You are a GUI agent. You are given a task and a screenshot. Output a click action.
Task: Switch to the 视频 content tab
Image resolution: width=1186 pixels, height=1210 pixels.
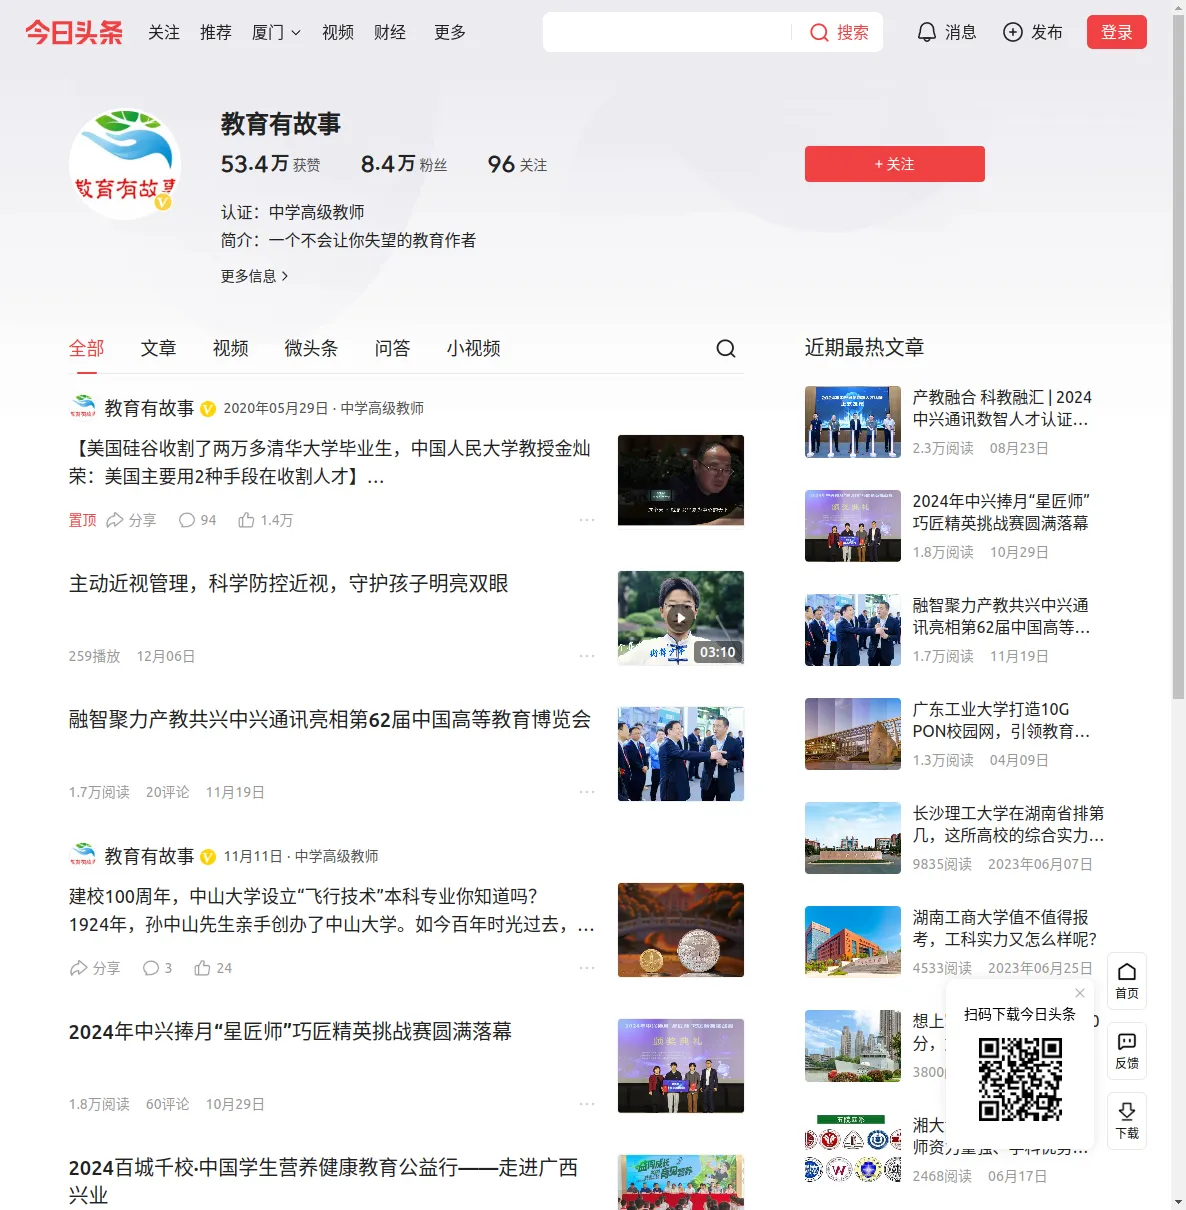231,348
